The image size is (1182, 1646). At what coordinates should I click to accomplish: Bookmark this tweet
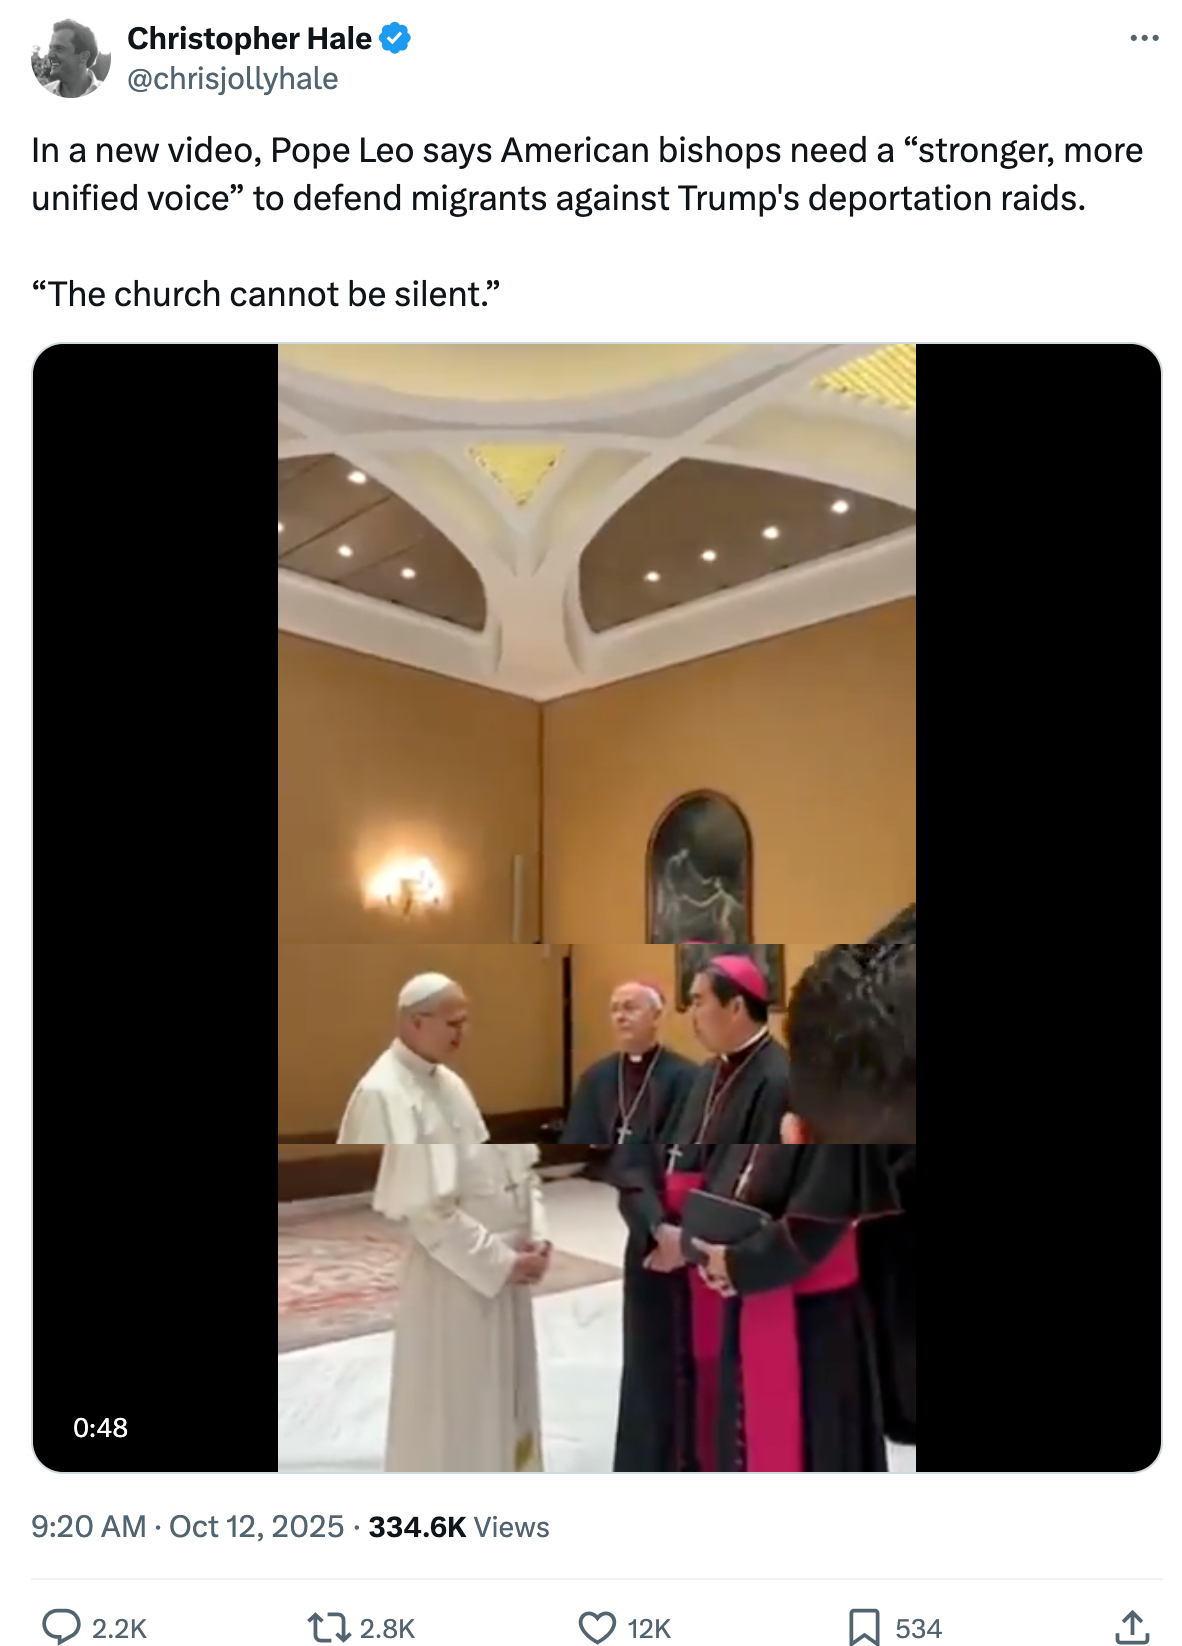point(864,1628)
